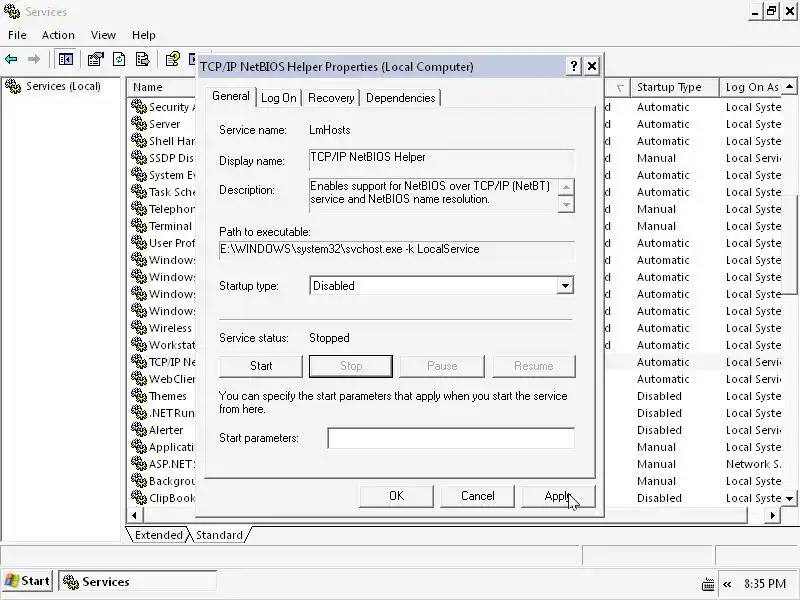Image resolution: width=800 pixels, height=600 pixels.
Task: Switch to the Extended view tab
Action: 158,535
